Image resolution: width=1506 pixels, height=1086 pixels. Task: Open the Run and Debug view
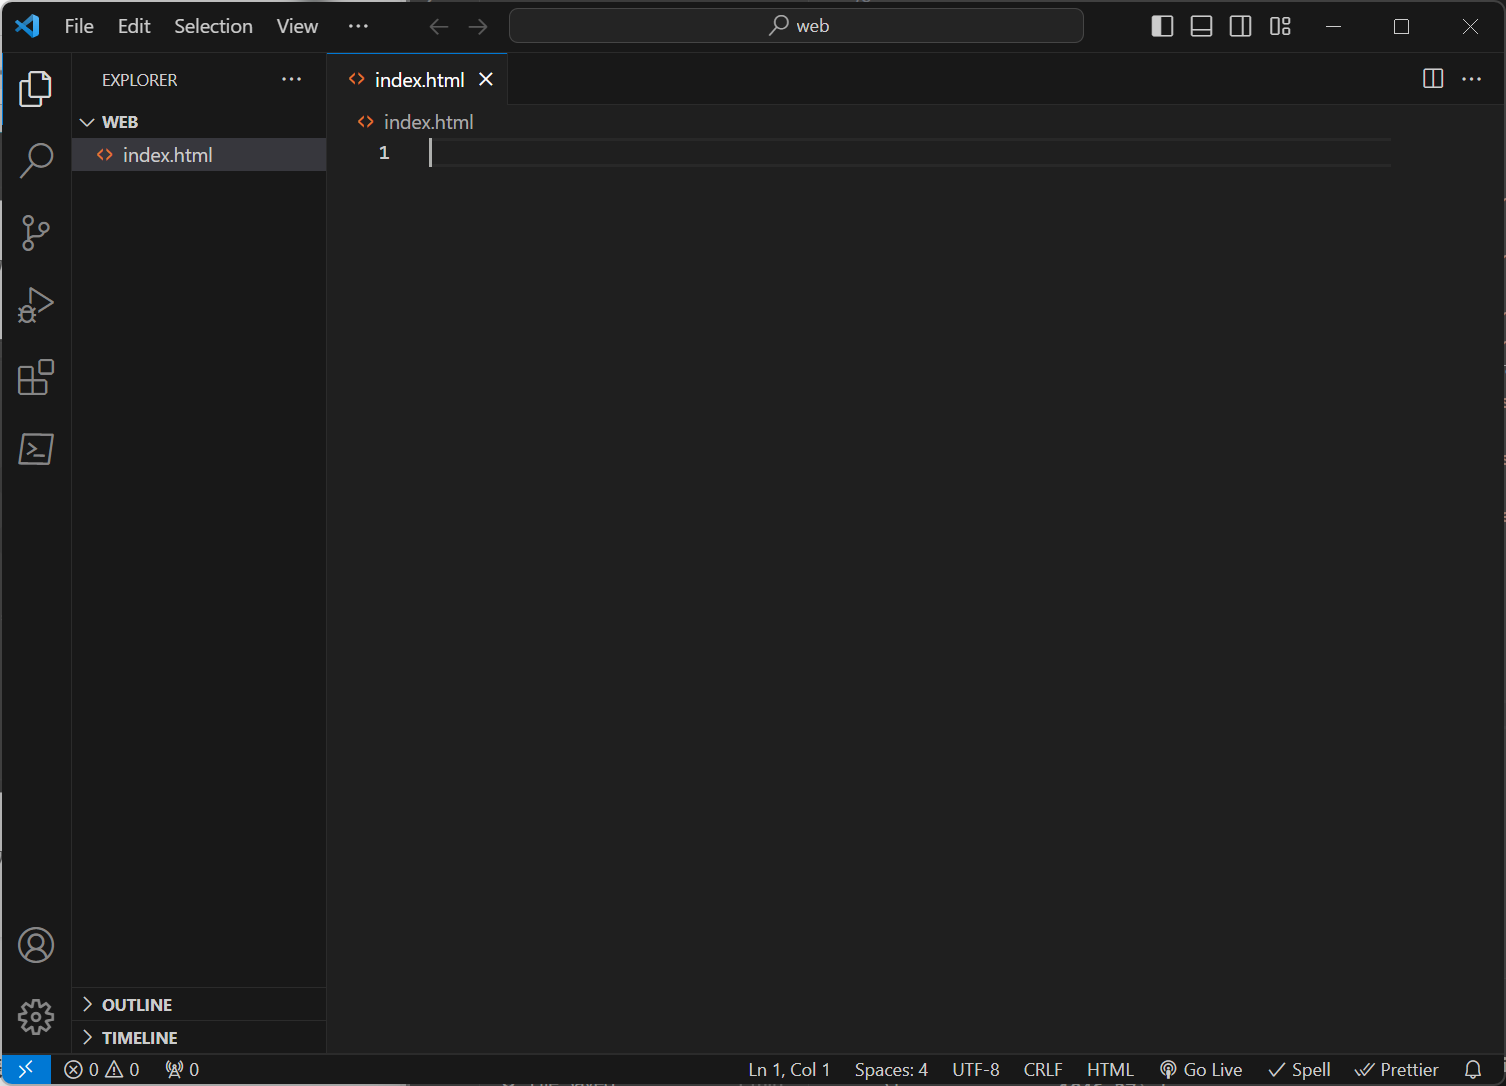coord(36,305)
